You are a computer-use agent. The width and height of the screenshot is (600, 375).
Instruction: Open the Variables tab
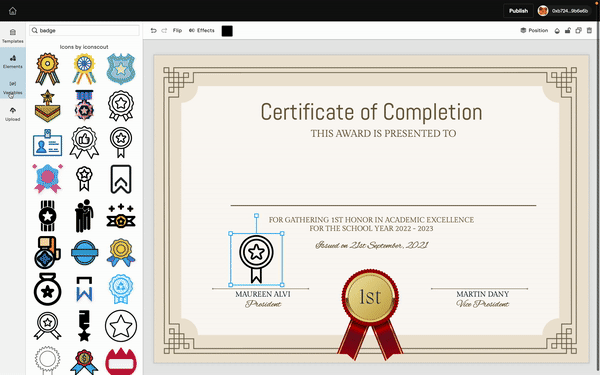coord(13,88)
